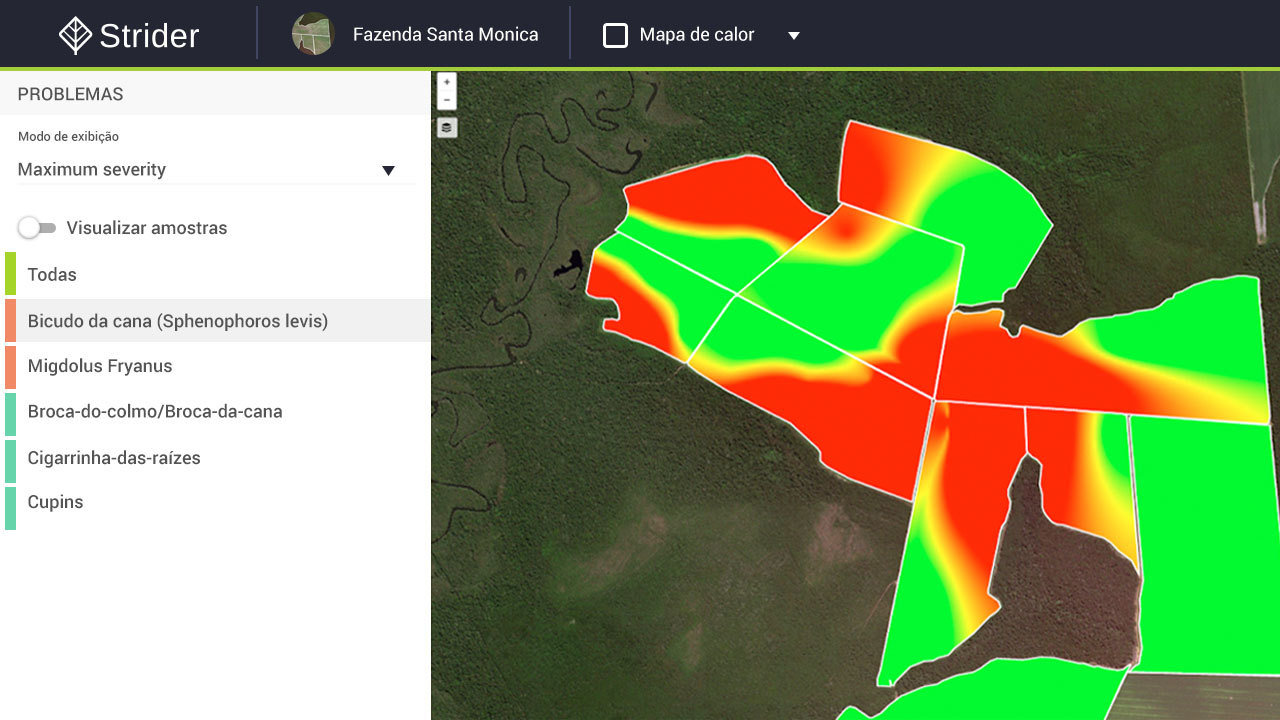Click the Strider leaf logo icon
Image resolution: width=1280 pixels, height=720 pixels.
(75, 35)
